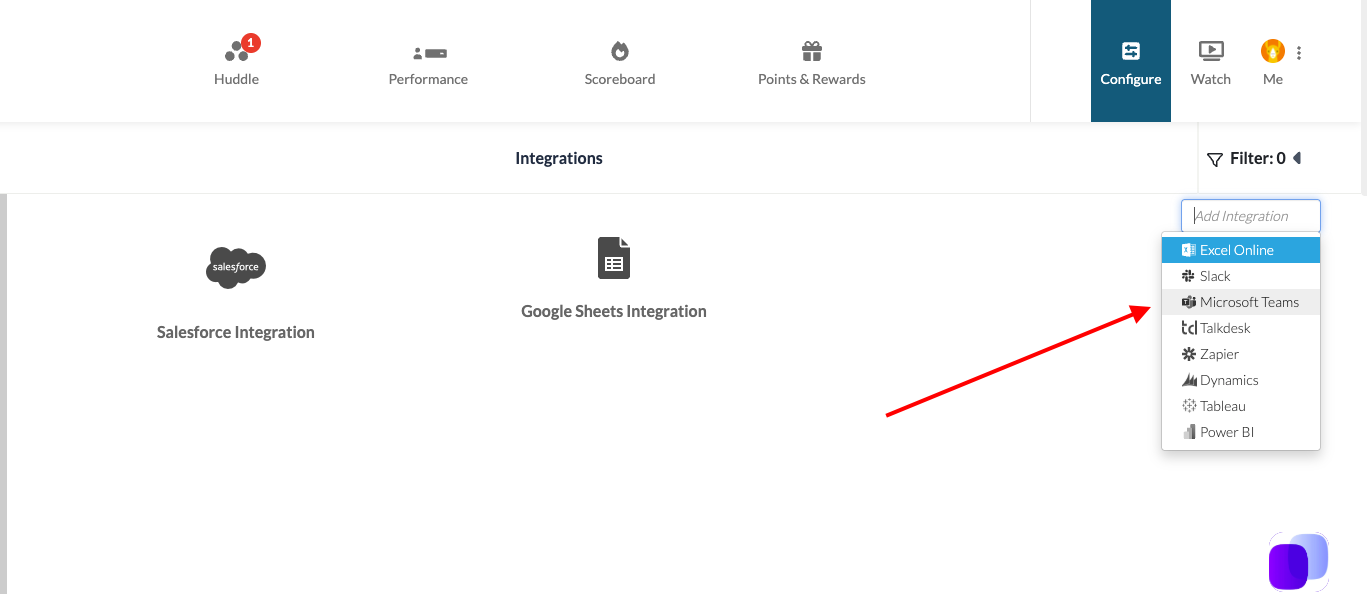Click the Filter: 0 label
Viewport: 1367px width, 594px height.
pyautogui.click(x=1258, y=158)
